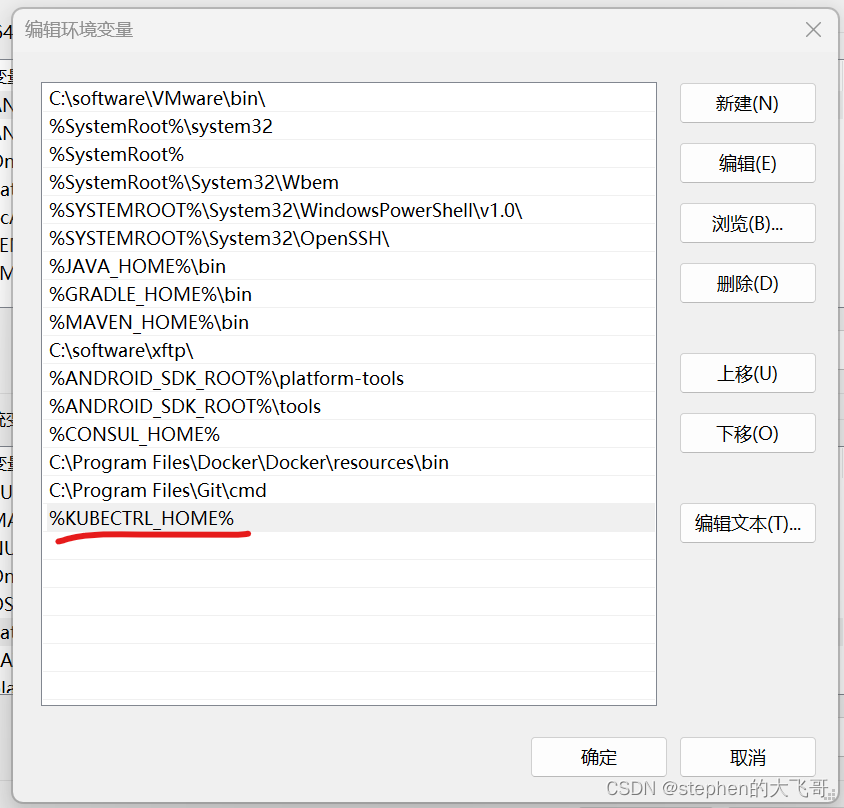Image resolution: width=844 pixels, height=808 pixels.
Task: Close the 编辑环境变量 dialog
Action: [x=813, y=29]
